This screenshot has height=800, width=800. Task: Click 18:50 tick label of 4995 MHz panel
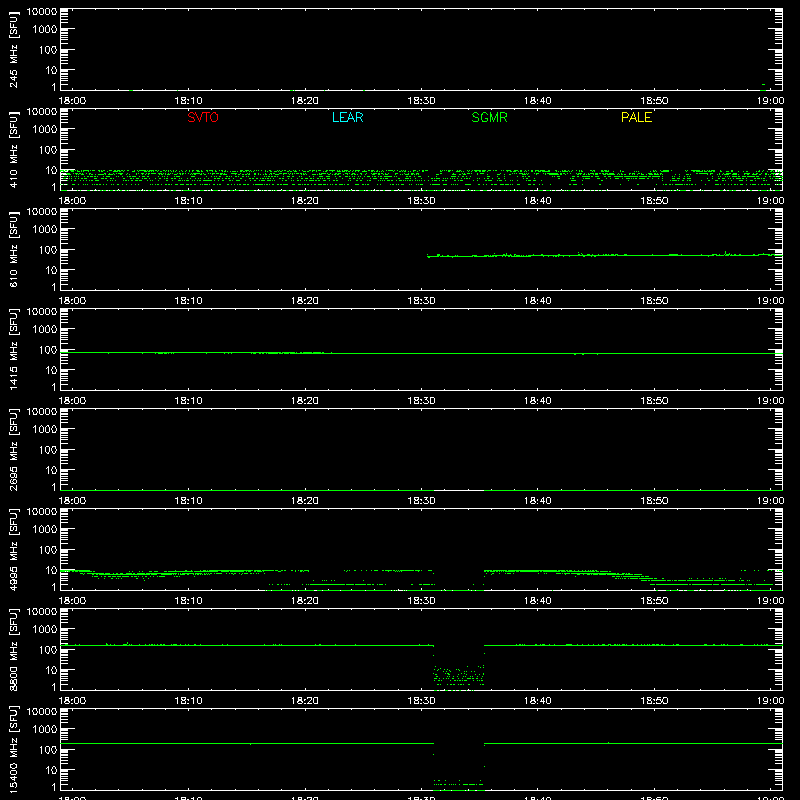pos(654,601)
